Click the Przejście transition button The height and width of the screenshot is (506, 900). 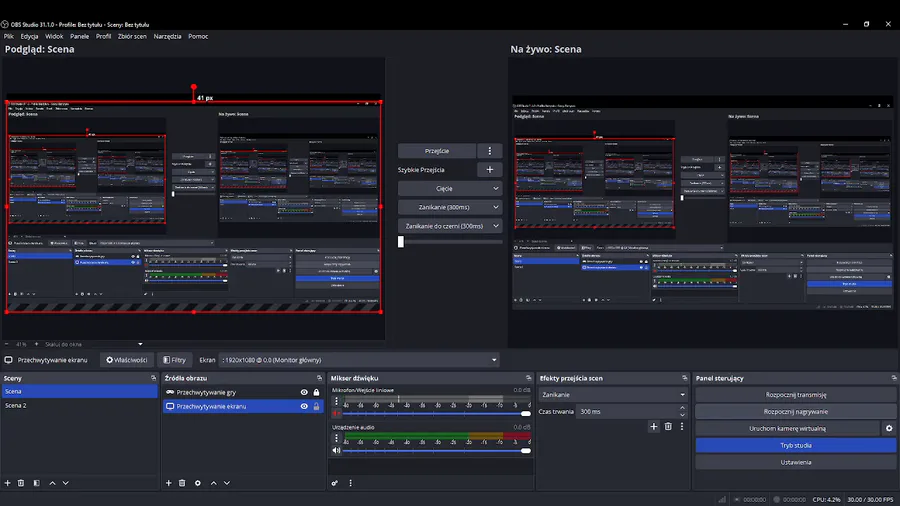click(x=437, y=151)
